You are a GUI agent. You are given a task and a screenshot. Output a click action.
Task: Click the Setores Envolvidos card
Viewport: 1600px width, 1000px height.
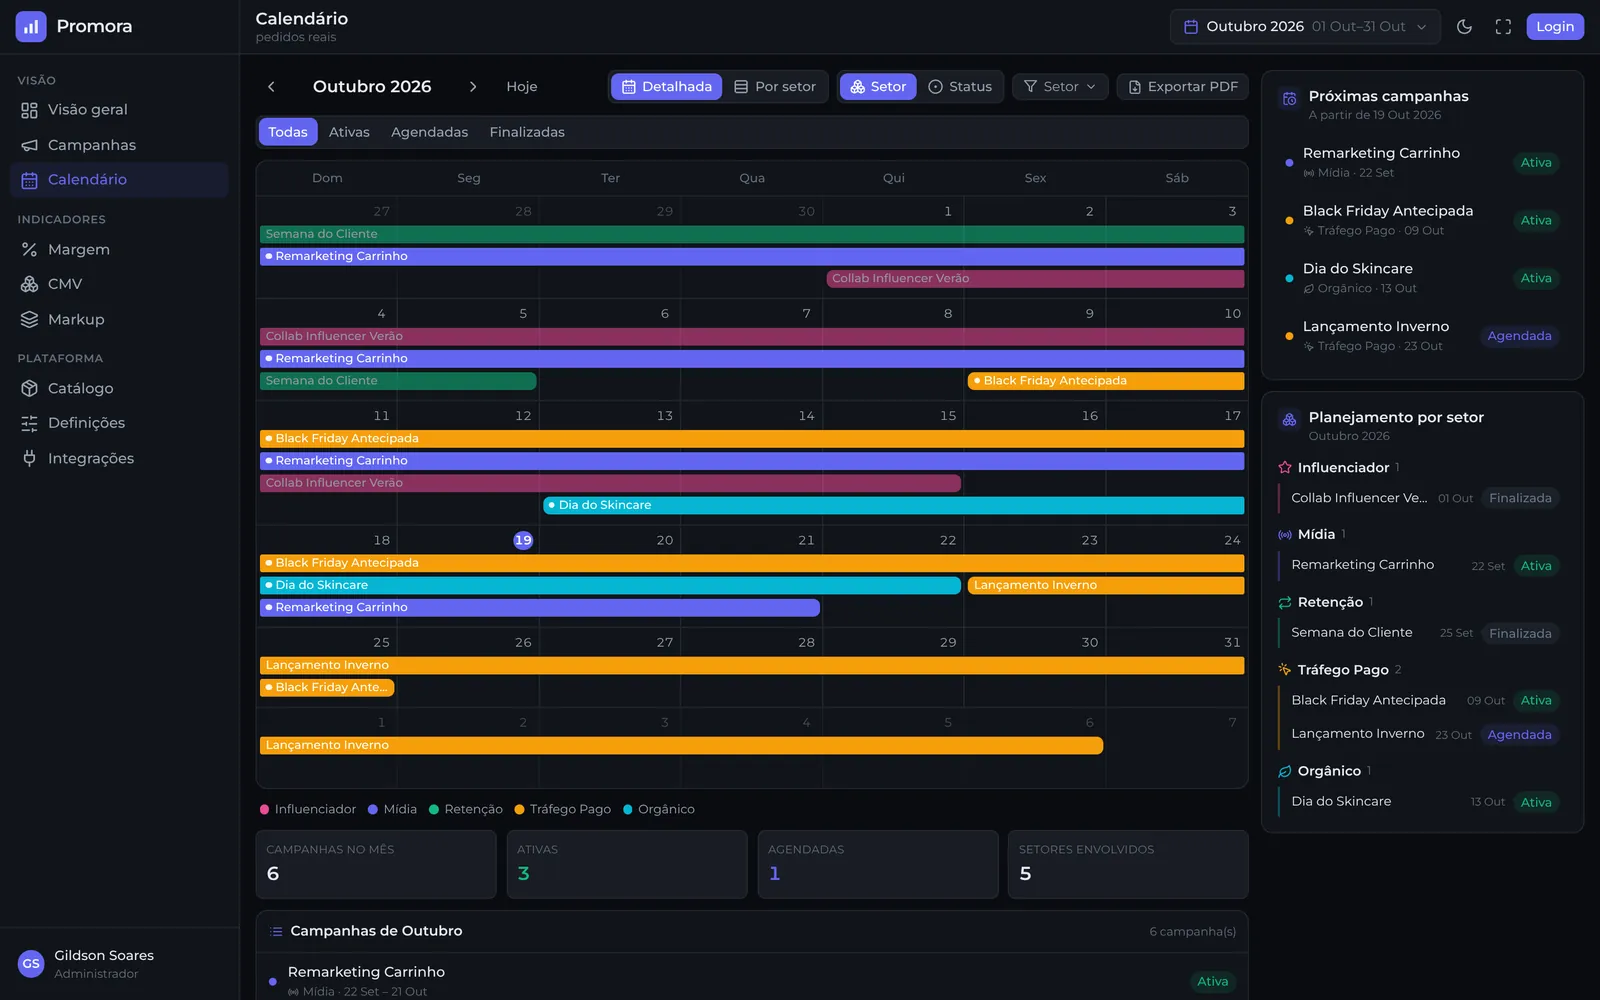click(x=1128, y=864)
